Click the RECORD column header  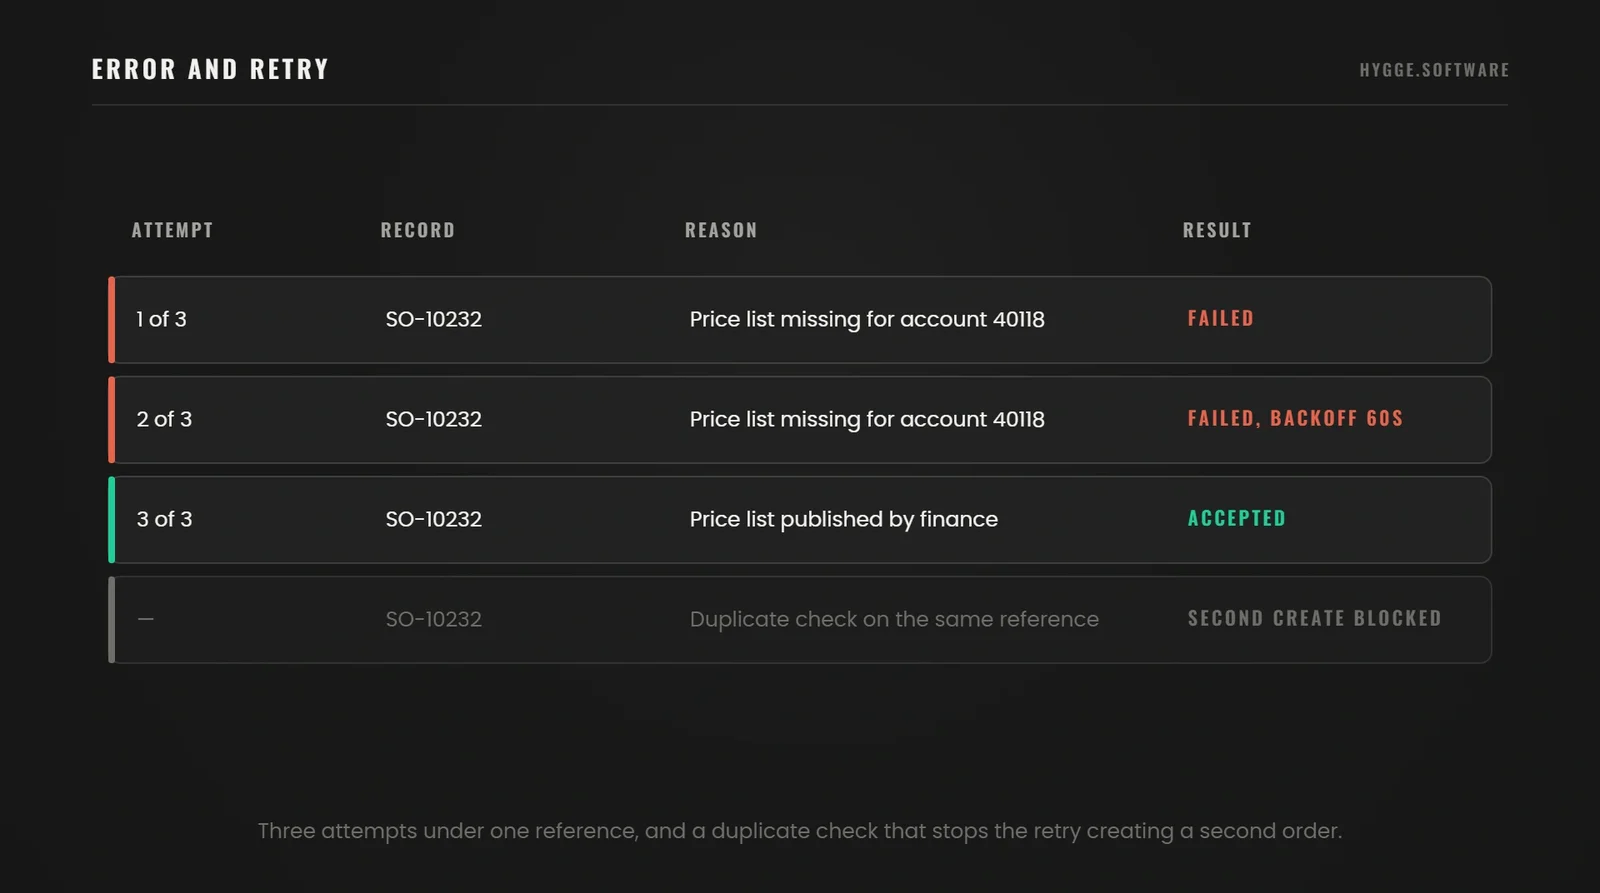pos(418,230)
